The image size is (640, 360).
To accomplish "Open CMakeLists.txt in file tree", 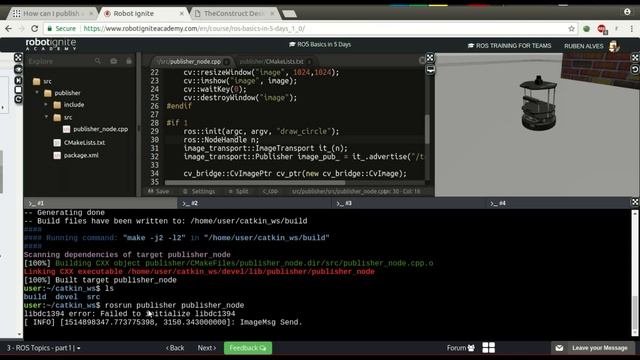I will pos(80,142).
